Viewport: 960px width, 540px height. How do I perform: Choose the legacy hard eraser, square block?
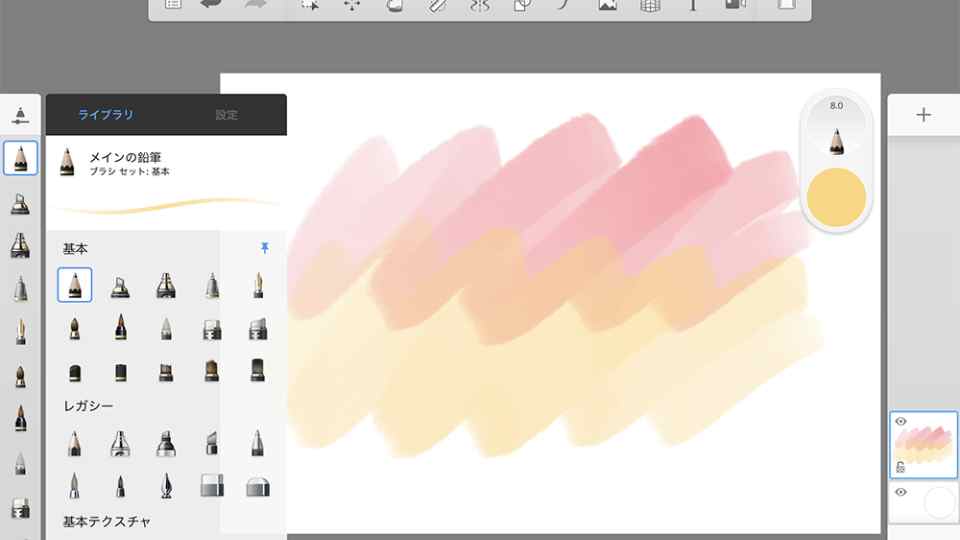coord(212,486)
